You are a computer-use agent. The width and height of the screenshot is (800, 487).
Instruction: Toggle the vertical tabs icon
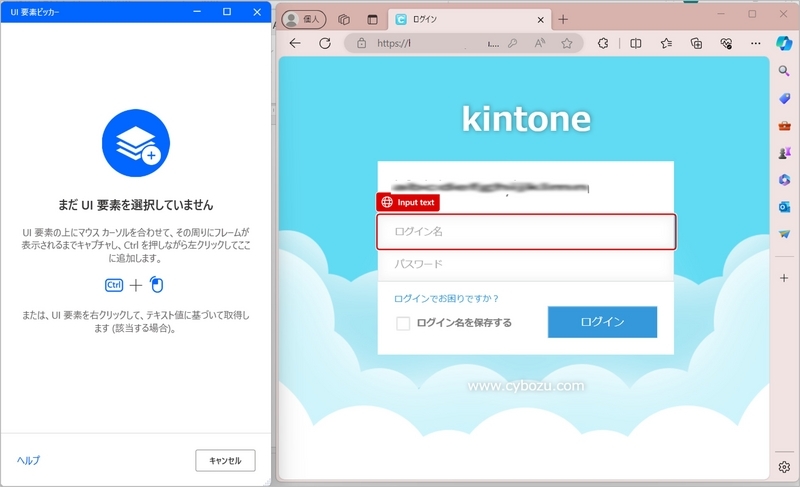tap(372, 19)
